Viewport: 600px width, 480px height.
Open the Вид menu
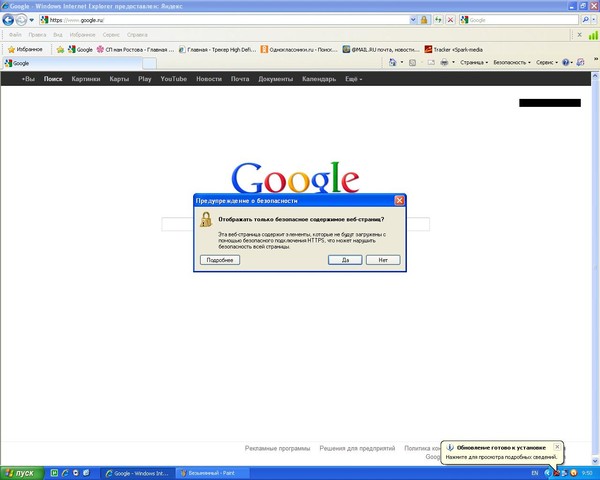pyautogui.click(x=57, y=35)
